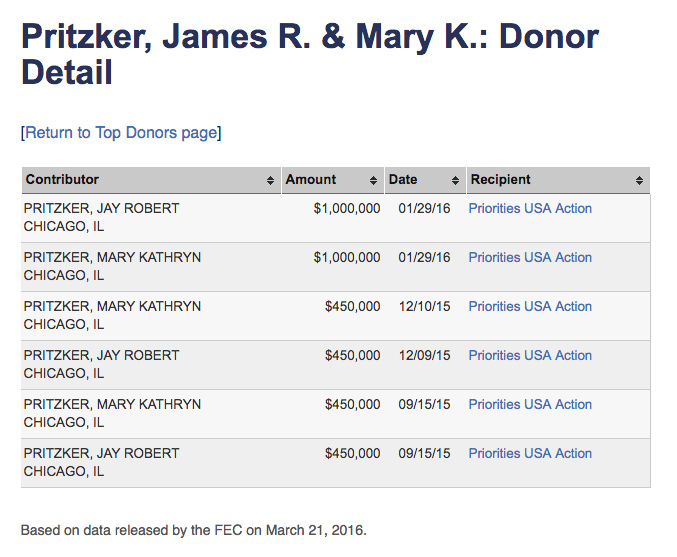Viewport: 677px width, 557px height.
Task: Open Priorities USA Action link dated 12/10/15
Action: (530, 307)
